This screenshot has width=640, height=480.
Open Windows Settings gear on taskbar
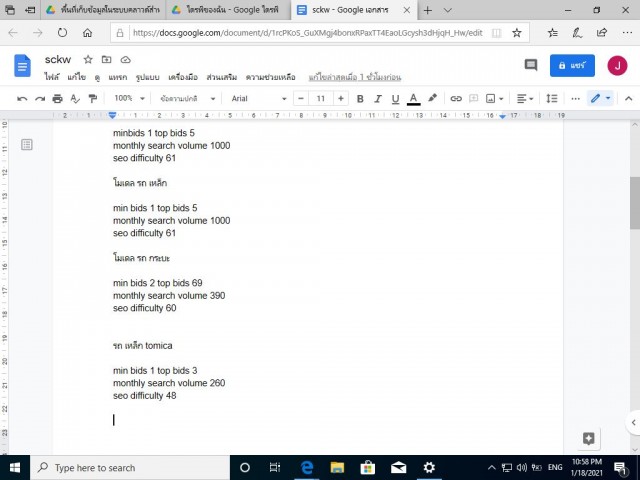point(429,468)
